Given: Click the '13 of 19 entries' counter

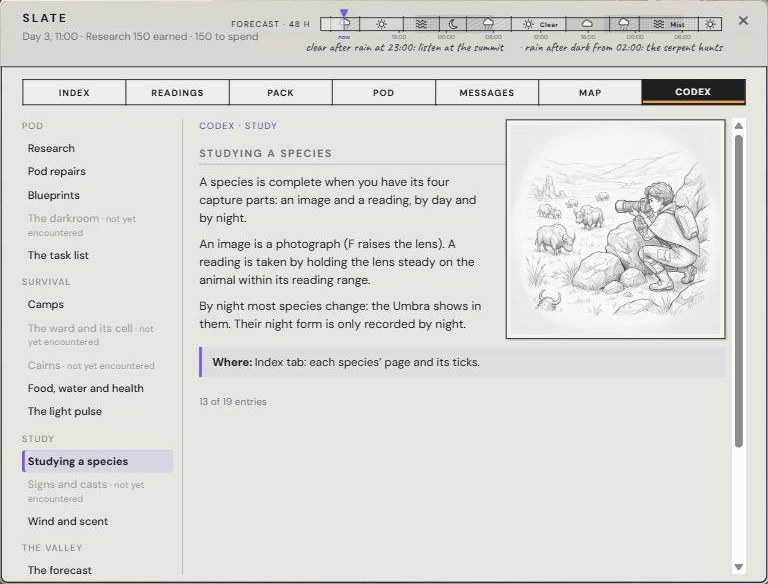Looking at the screenshot, I should pyautogui.click(x=233, y=402).
